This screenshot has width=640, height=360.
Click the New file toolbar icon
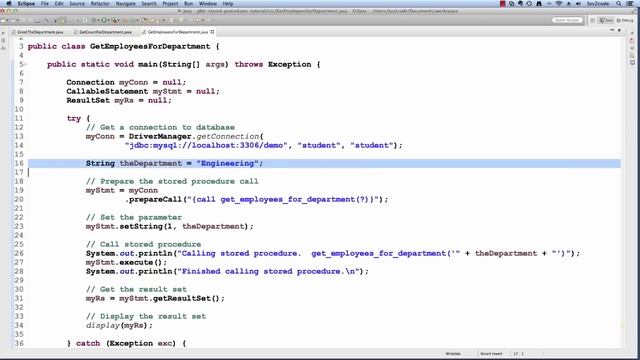[x=3, y=20]
